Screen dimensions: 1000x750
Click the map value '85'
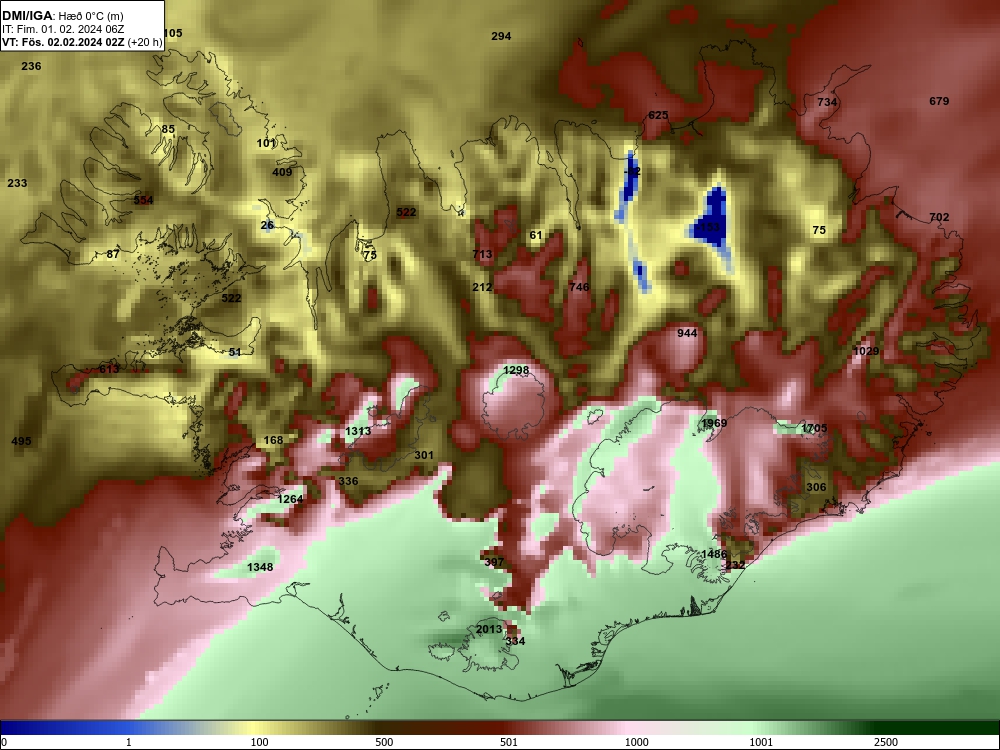tap(168, 129)
